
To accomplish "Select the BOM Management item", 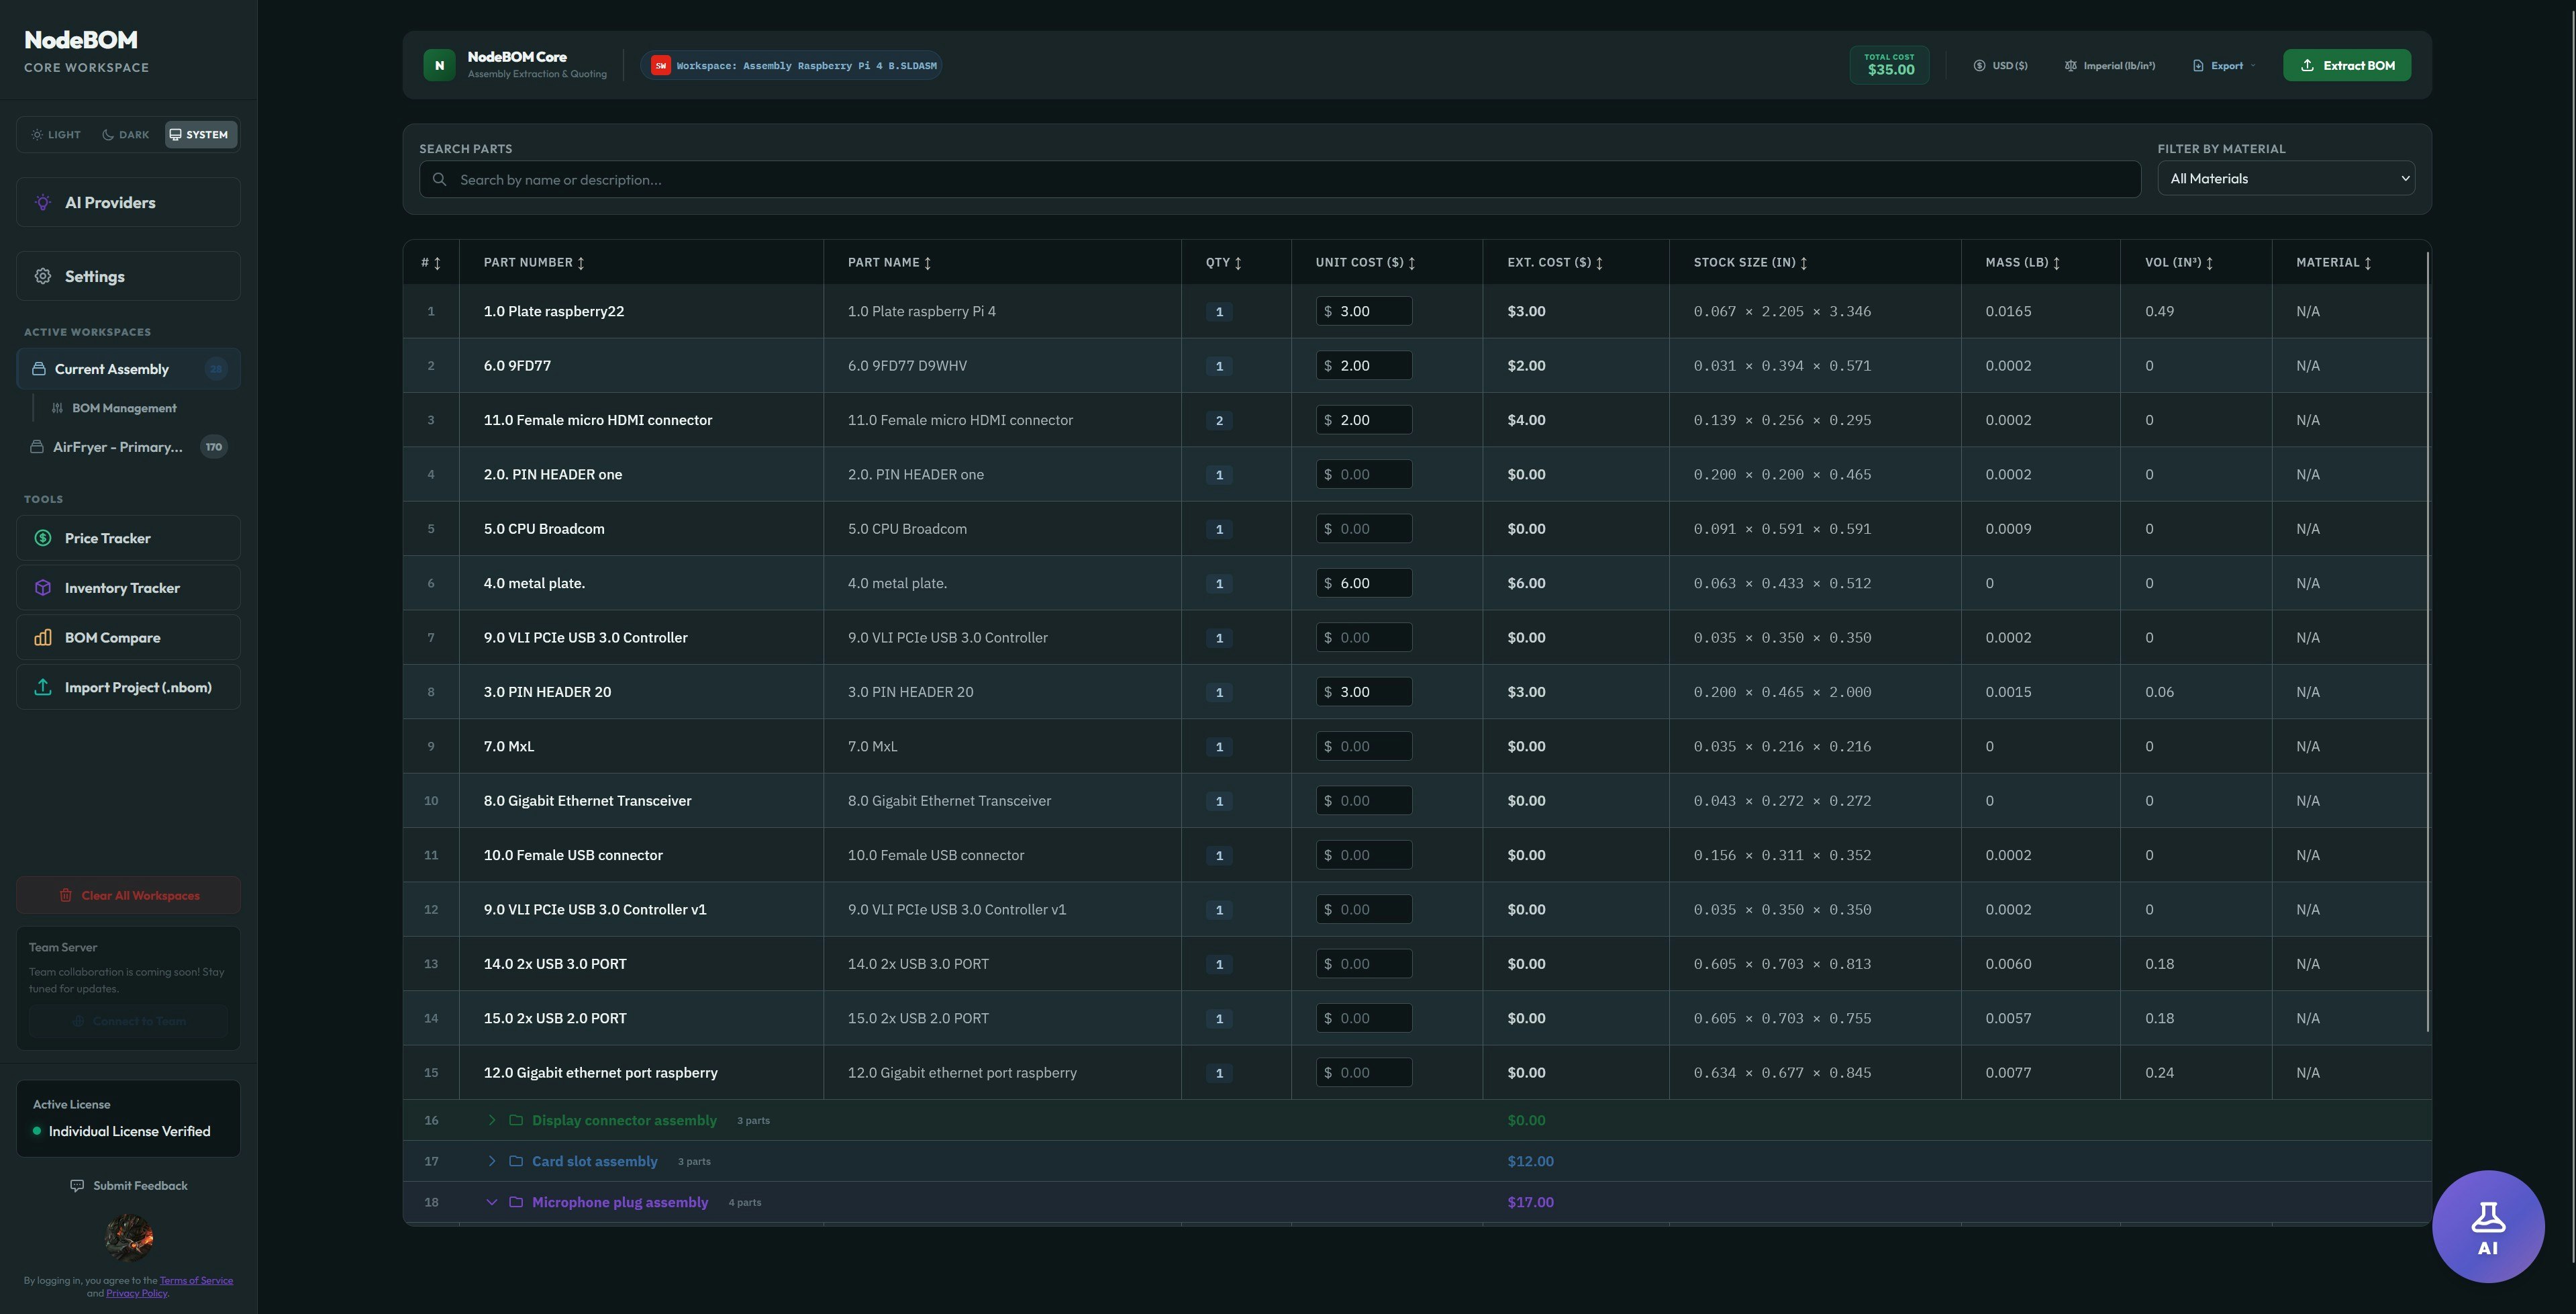I will 123,408.
